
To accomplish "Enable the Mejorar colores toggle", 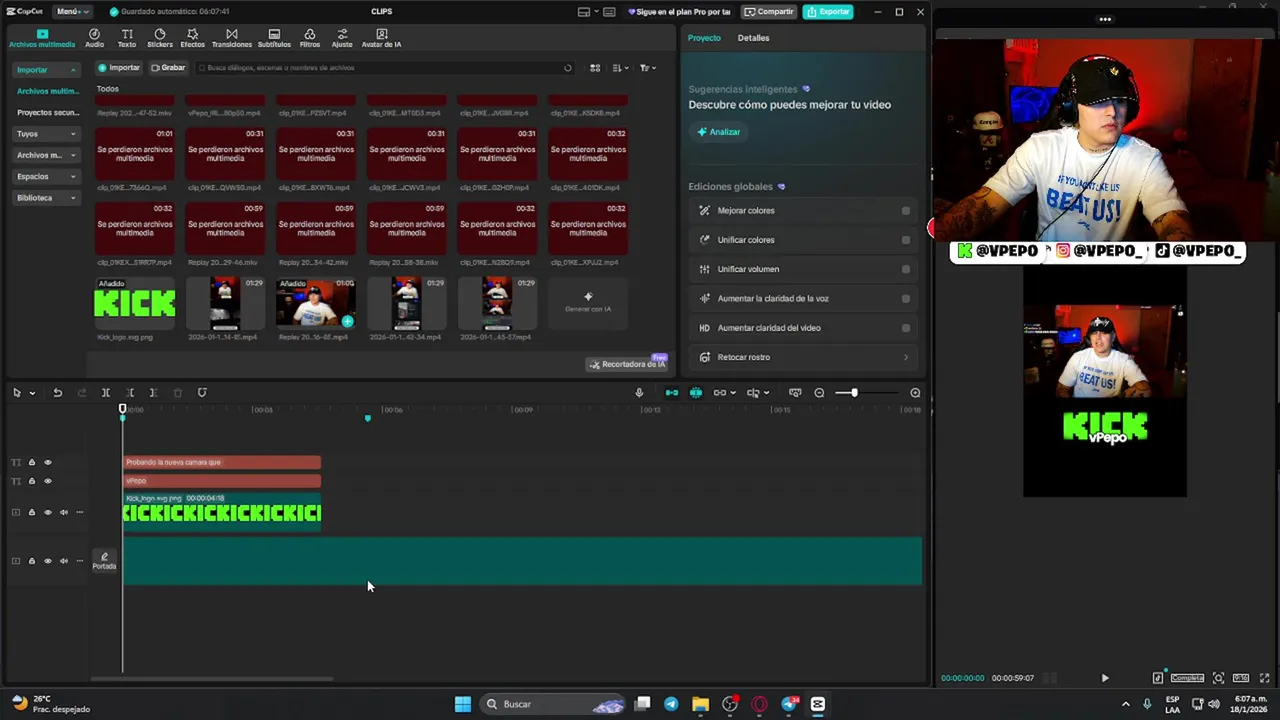I will pyautogui.click(x=906, y=211).
